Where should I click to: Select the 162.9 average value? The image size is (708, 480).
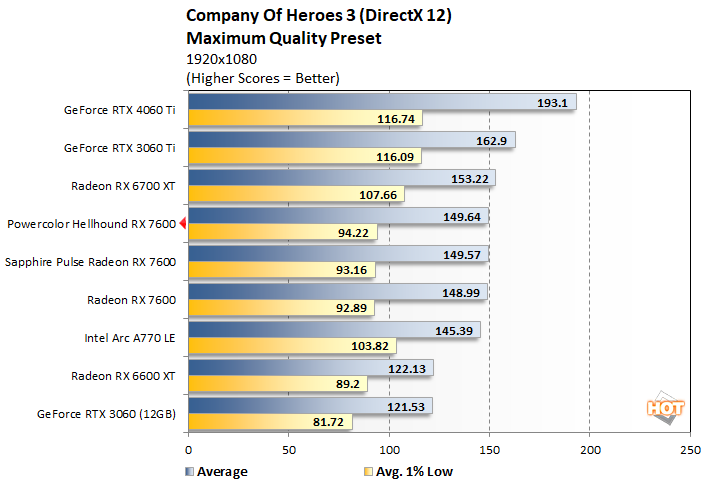click(x=492, y=141)
